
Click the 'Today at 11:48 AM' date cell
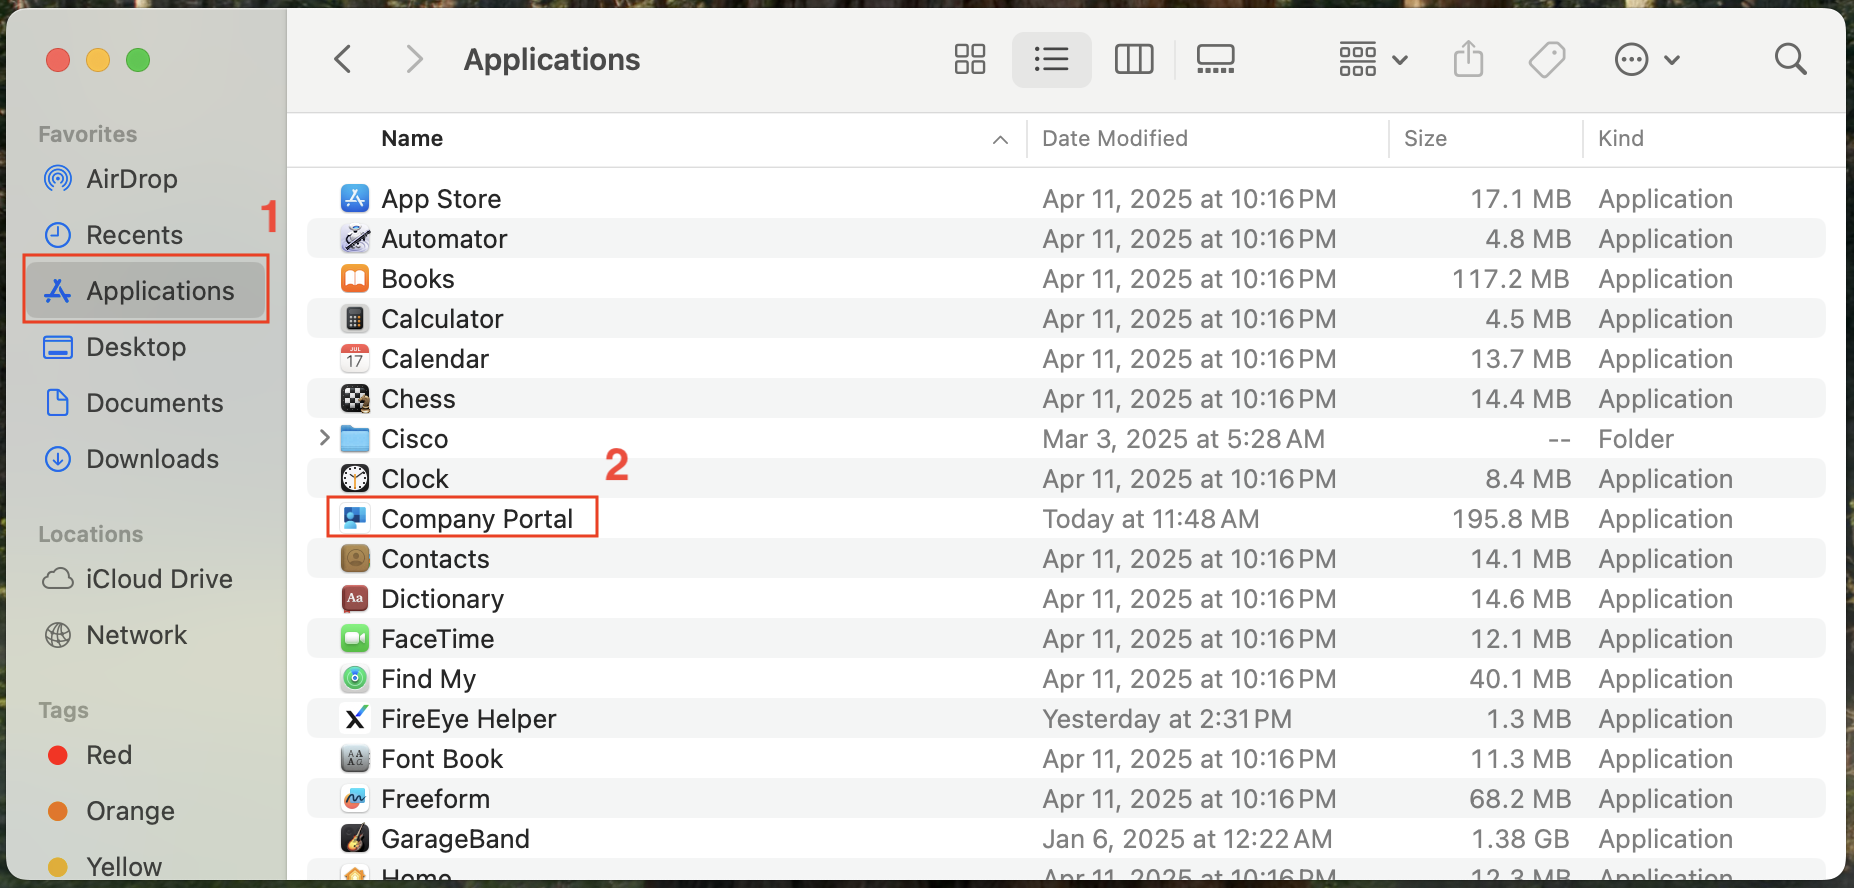pyautogui.click(x=1150, y=519)
